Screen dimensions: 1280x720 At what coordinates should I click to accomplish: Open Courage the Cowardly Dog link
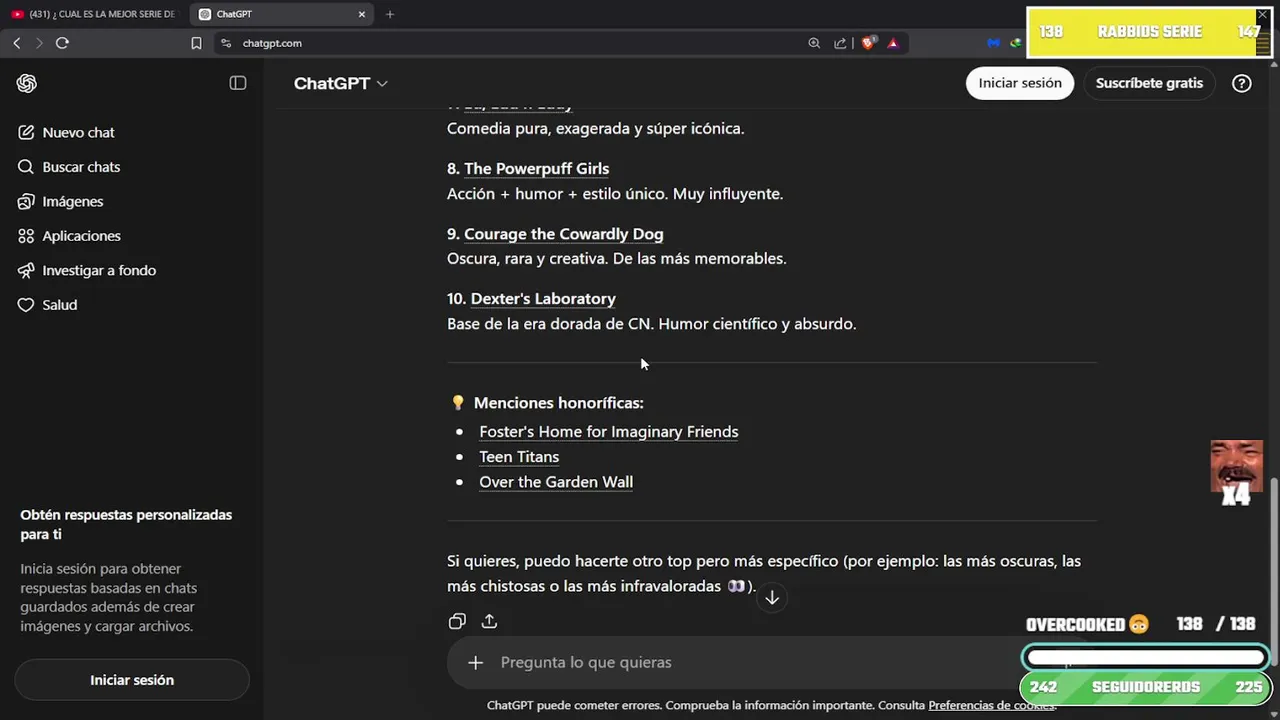click(x=563, y=234)
